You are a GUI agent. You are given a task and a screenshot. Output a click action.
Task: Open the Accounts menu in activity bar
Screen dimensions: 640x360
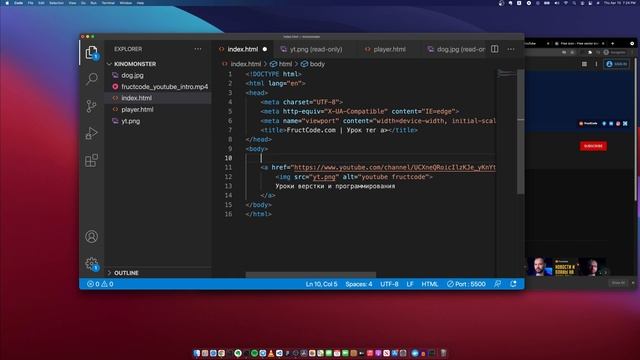point(91,236)
